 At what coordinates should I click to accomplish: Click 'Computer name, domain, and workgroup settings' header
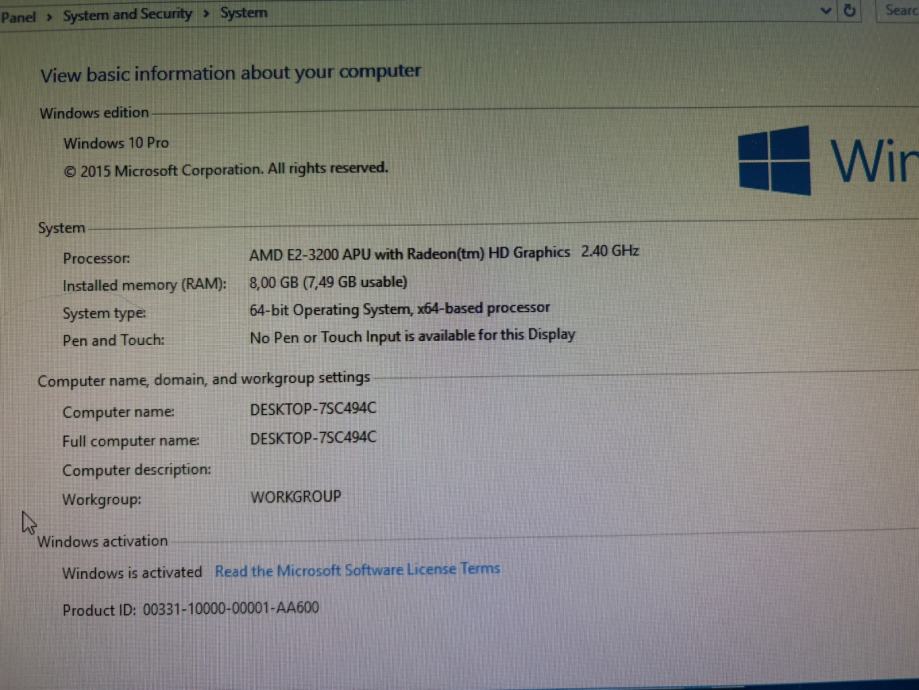203,379
